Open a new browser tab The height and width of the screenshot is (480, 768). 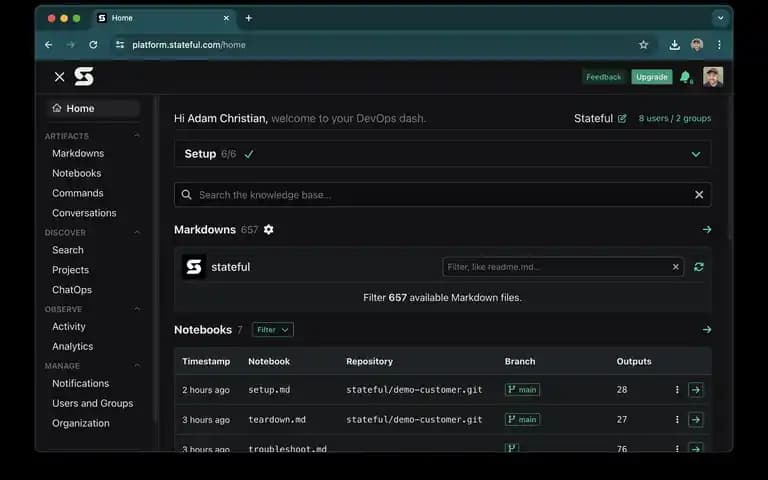(x=249, y=18)
